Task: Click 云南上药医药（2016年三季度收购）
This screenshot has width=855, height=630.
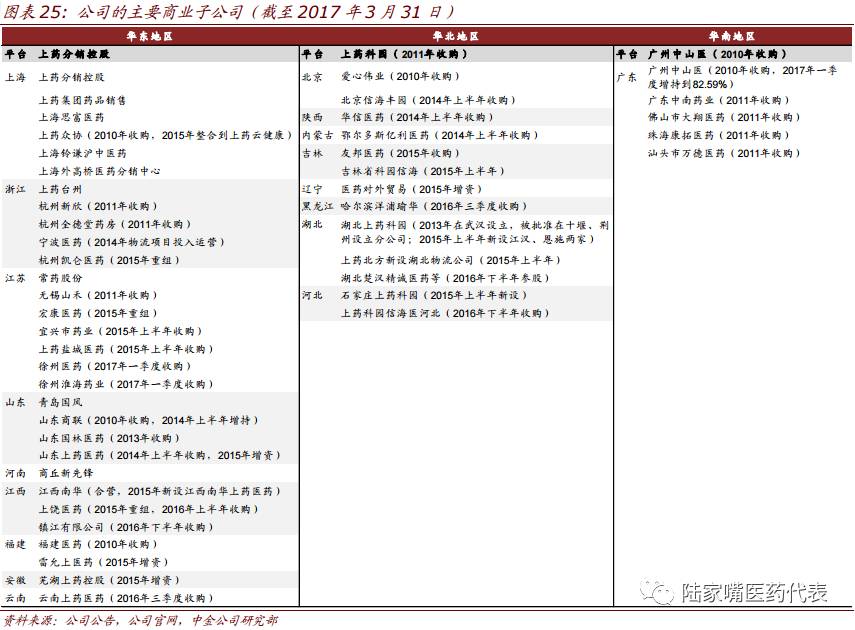Action: click(x=126, y=598)
